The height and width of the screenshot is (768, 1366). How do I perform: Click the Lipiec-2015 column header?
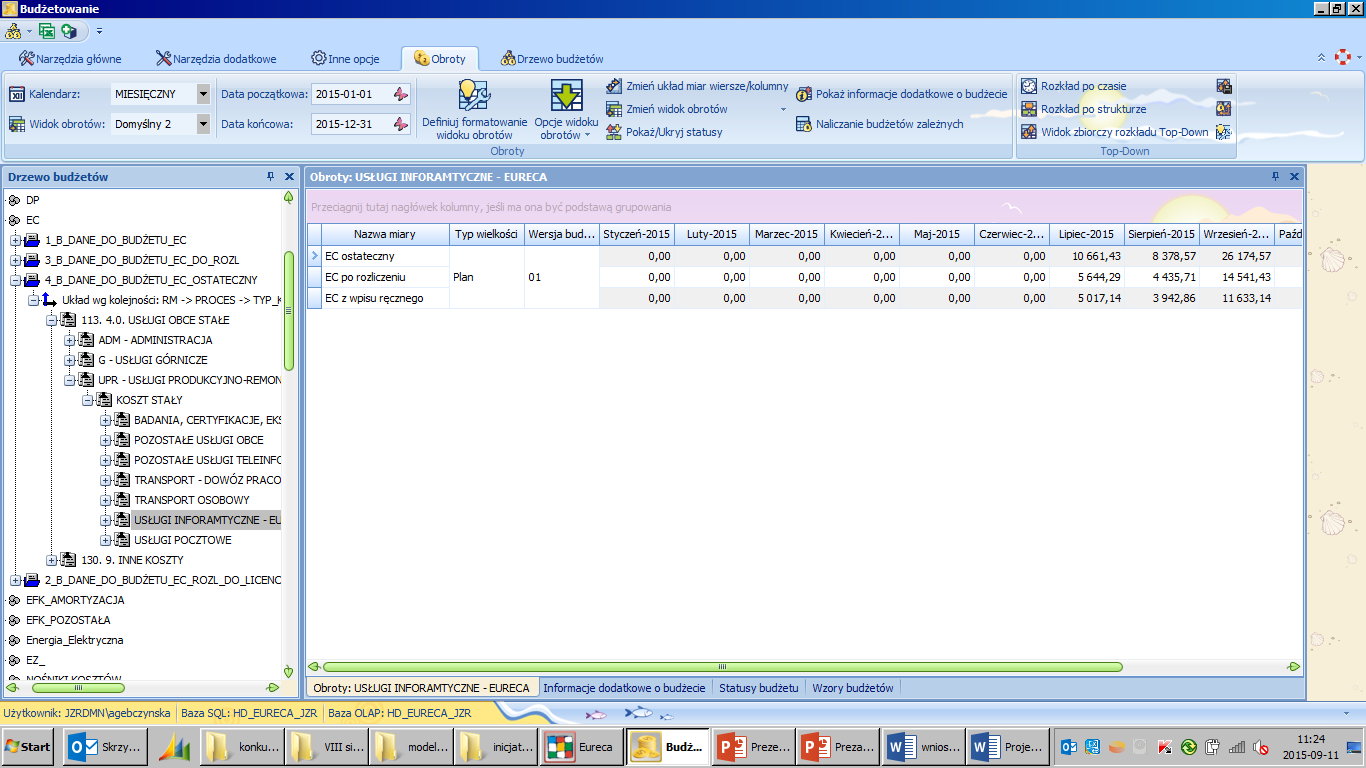click(1086, 234)
